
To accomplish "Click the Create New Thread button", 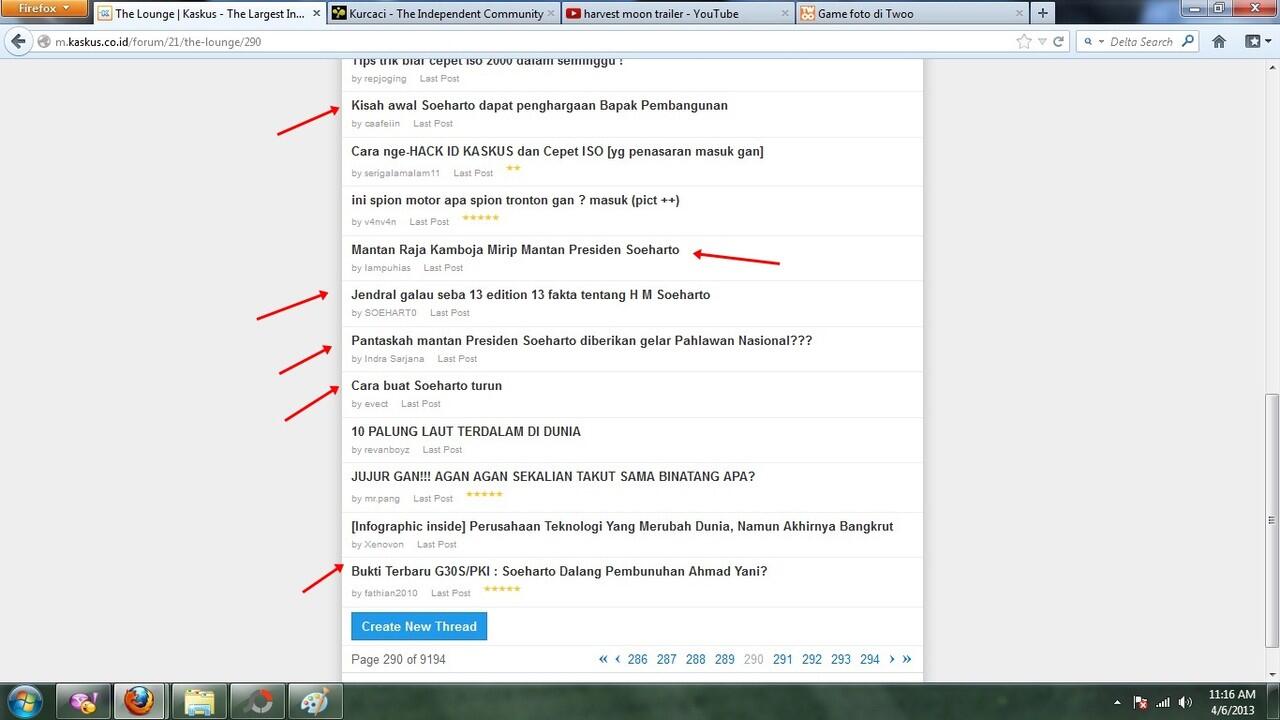I will (x=419, y=626).
